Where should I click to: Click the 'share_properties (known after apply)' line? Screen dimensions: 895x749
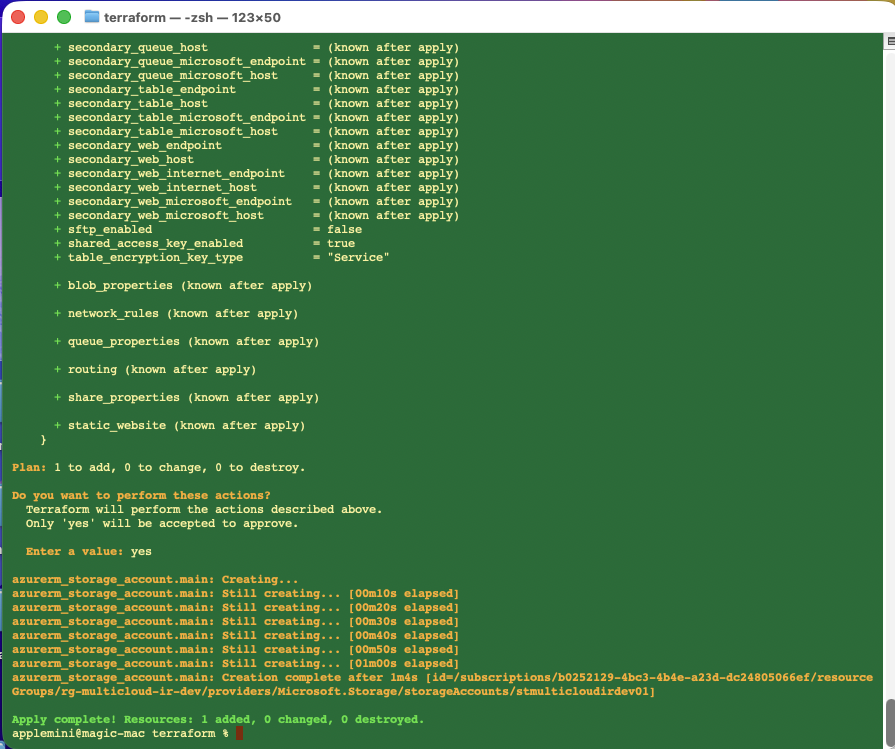186,397
